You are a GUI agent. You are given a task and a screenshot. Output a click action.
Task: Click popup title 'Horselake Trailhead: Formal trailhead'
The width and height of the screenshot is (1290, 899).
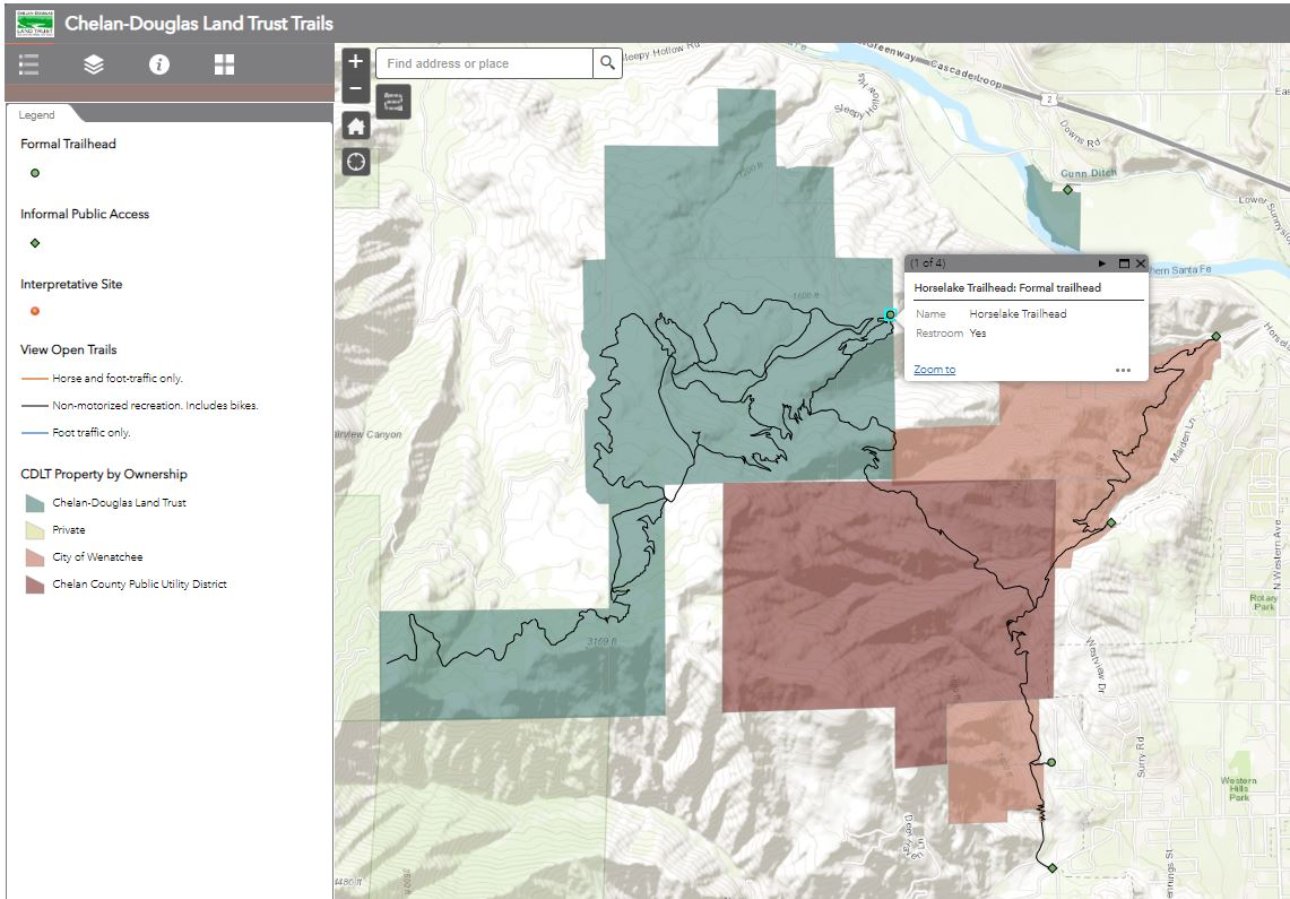[1007, 288]
